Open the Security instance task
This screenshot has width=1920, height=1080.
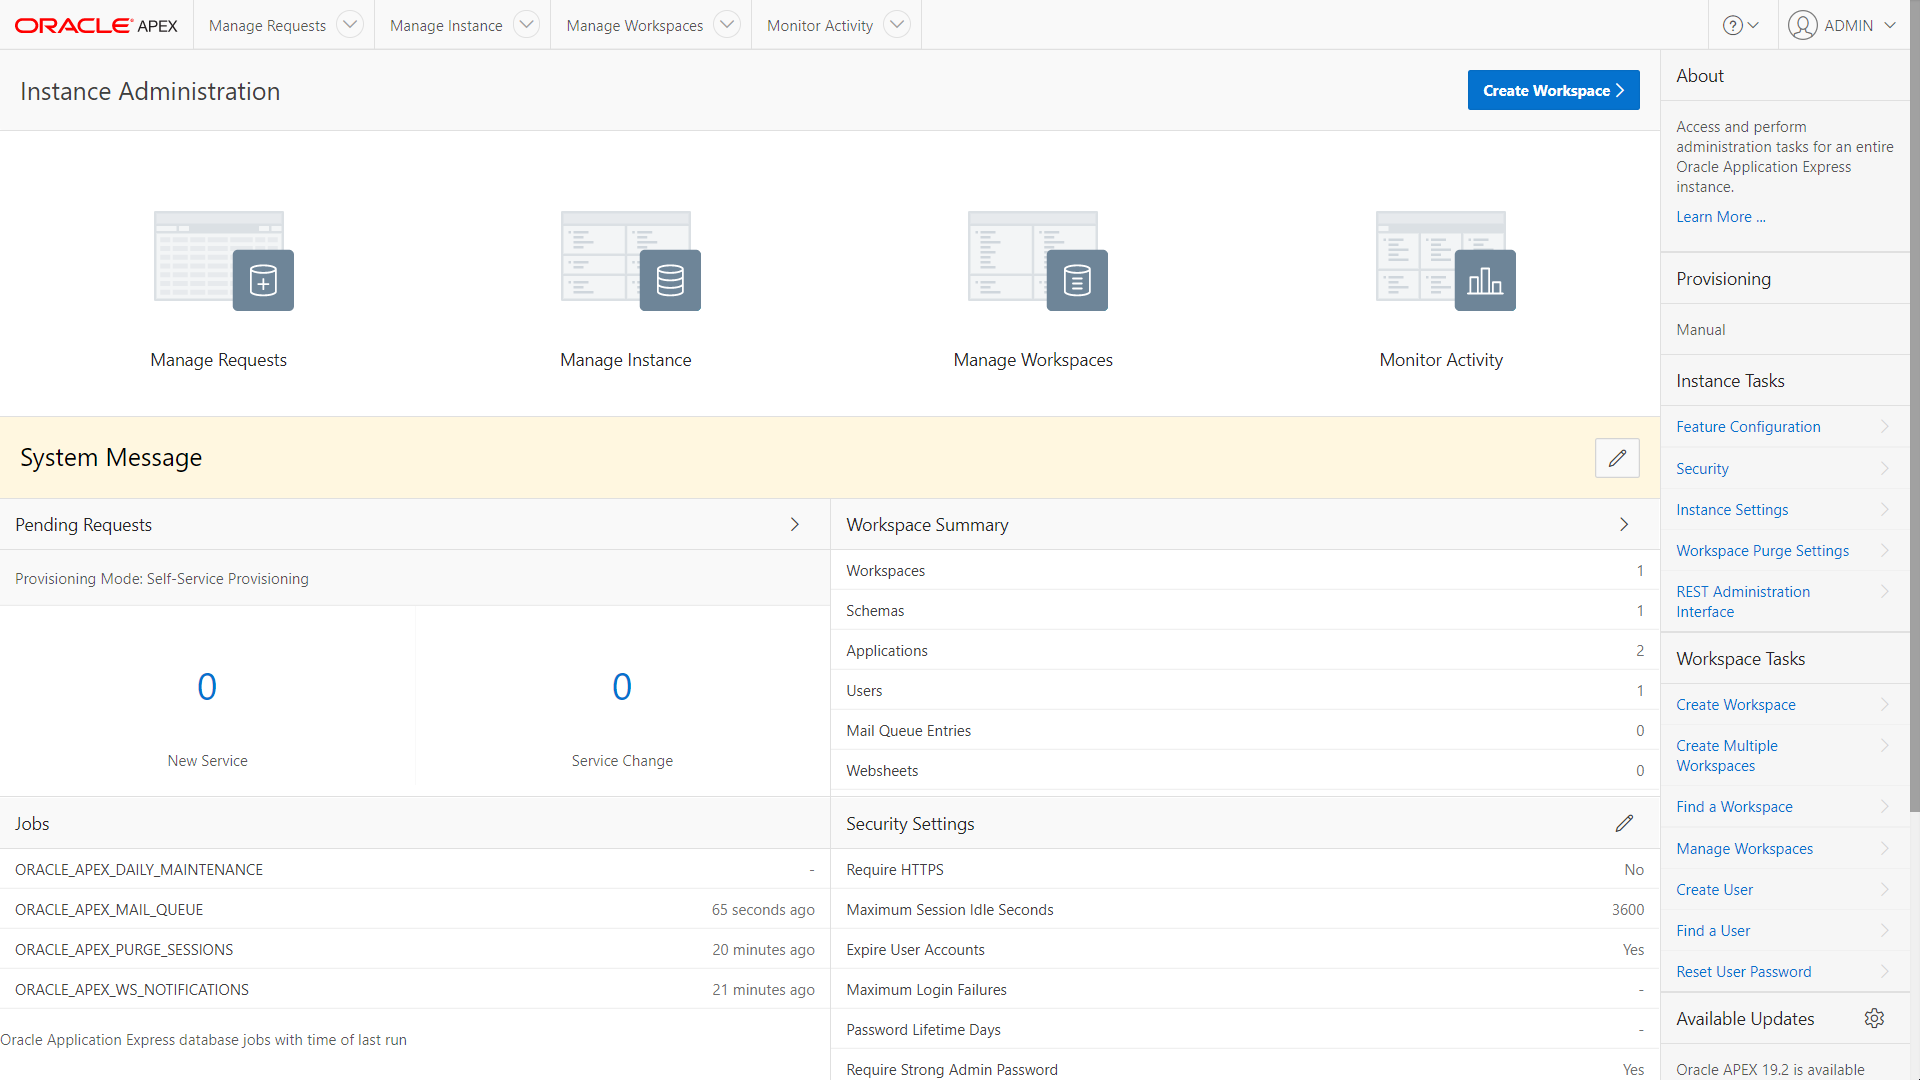(x=1785, y=468)
